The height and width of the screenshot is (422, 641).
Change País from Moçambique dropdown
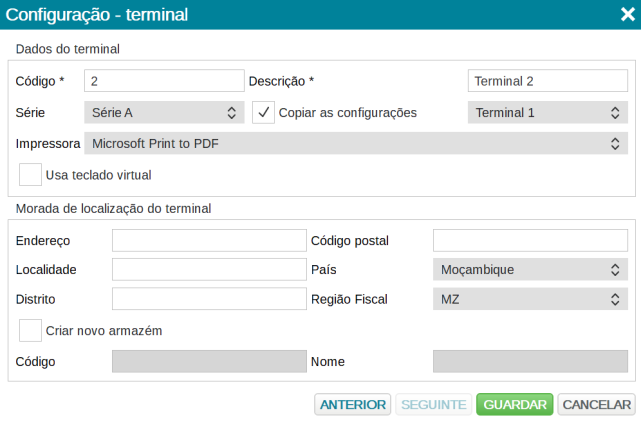(531, 269)
